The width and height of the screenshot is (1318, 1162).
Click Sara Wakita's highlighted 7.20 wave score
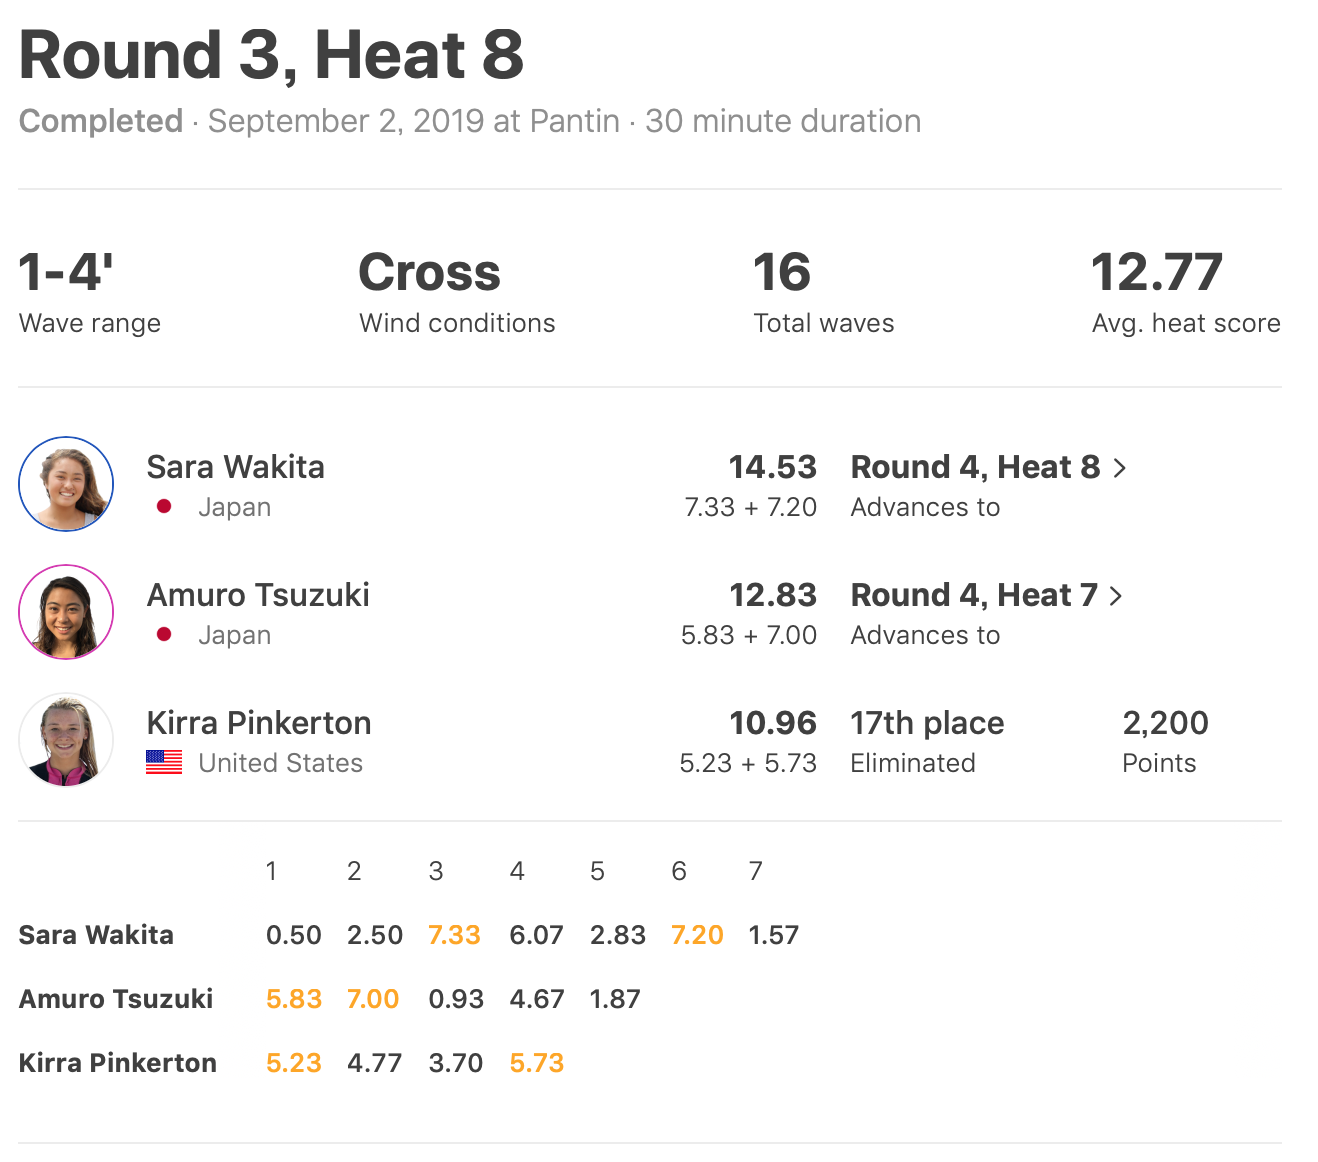(697, 935)
